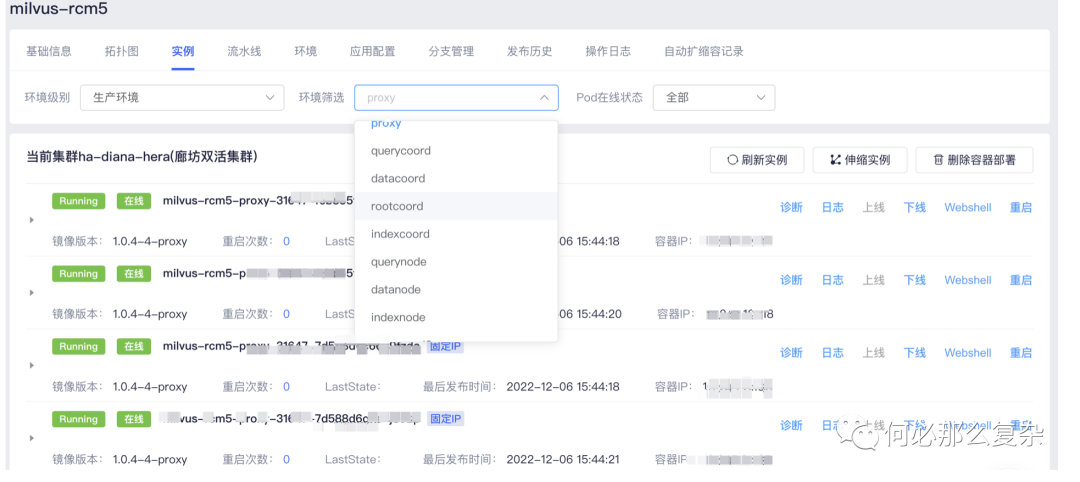The image size is (1080, 482).
Task: Open the 基础信息 tab
Action: point(49,52)
